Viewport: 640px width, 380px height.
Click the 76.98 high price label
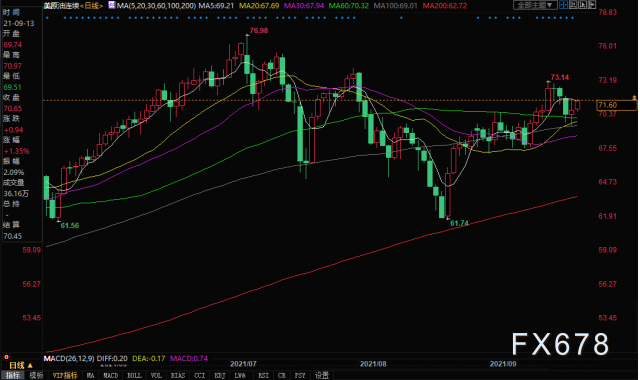[x=259, y=31]
